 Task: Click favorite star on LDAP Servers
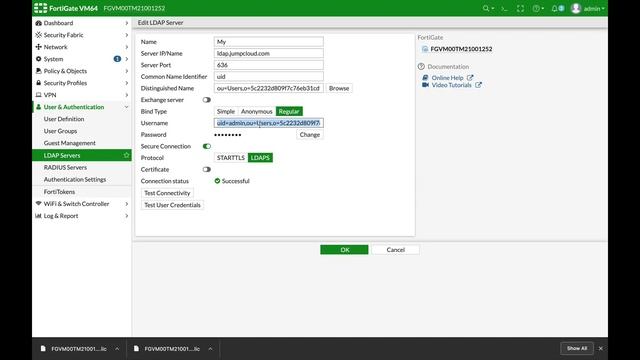click(x=126, y=155)
